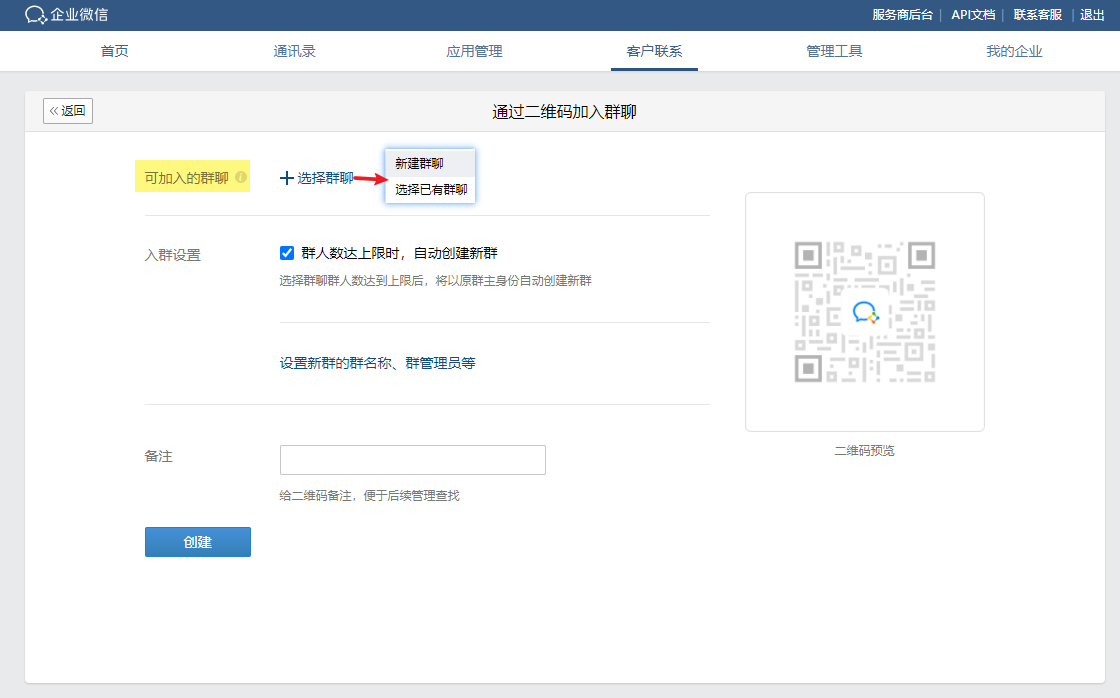
Task: Select the 客户联系 tab
Action: pyautogui.click(x=654, y=51)
